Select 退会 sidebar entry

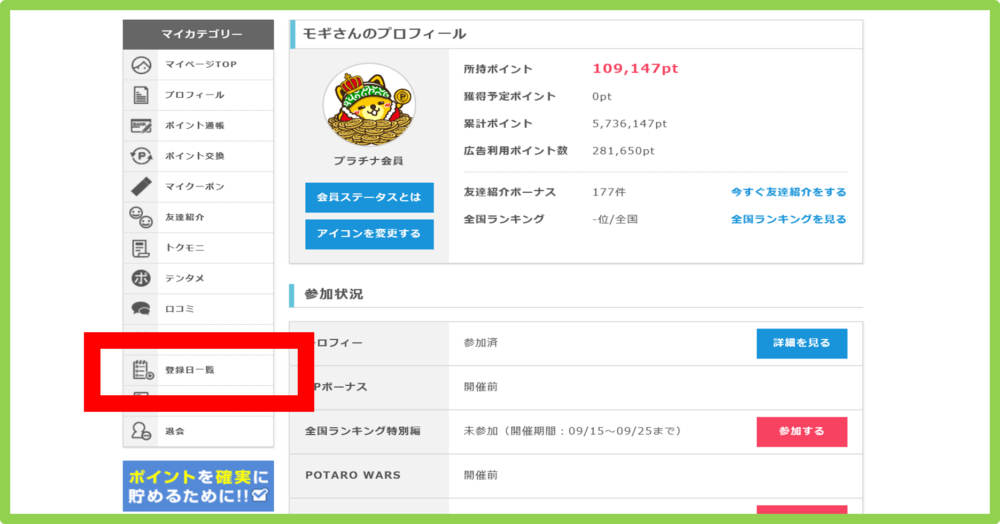point(198,432)
